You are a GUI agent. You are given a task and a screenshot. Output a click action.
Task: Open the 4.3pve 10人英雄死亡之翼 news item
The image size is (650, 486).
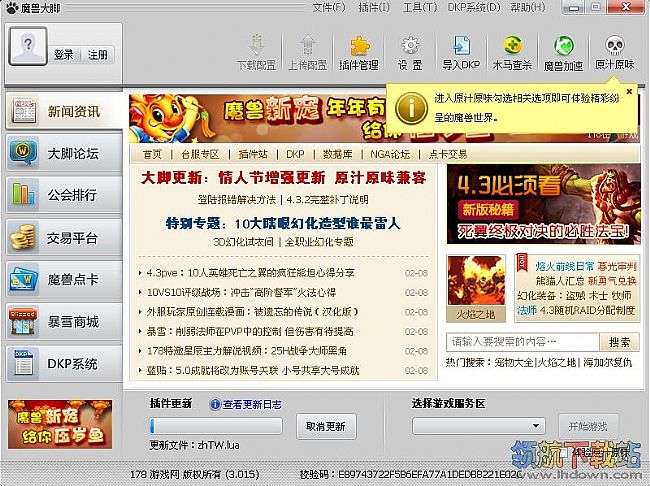click(x=250, y=273)
